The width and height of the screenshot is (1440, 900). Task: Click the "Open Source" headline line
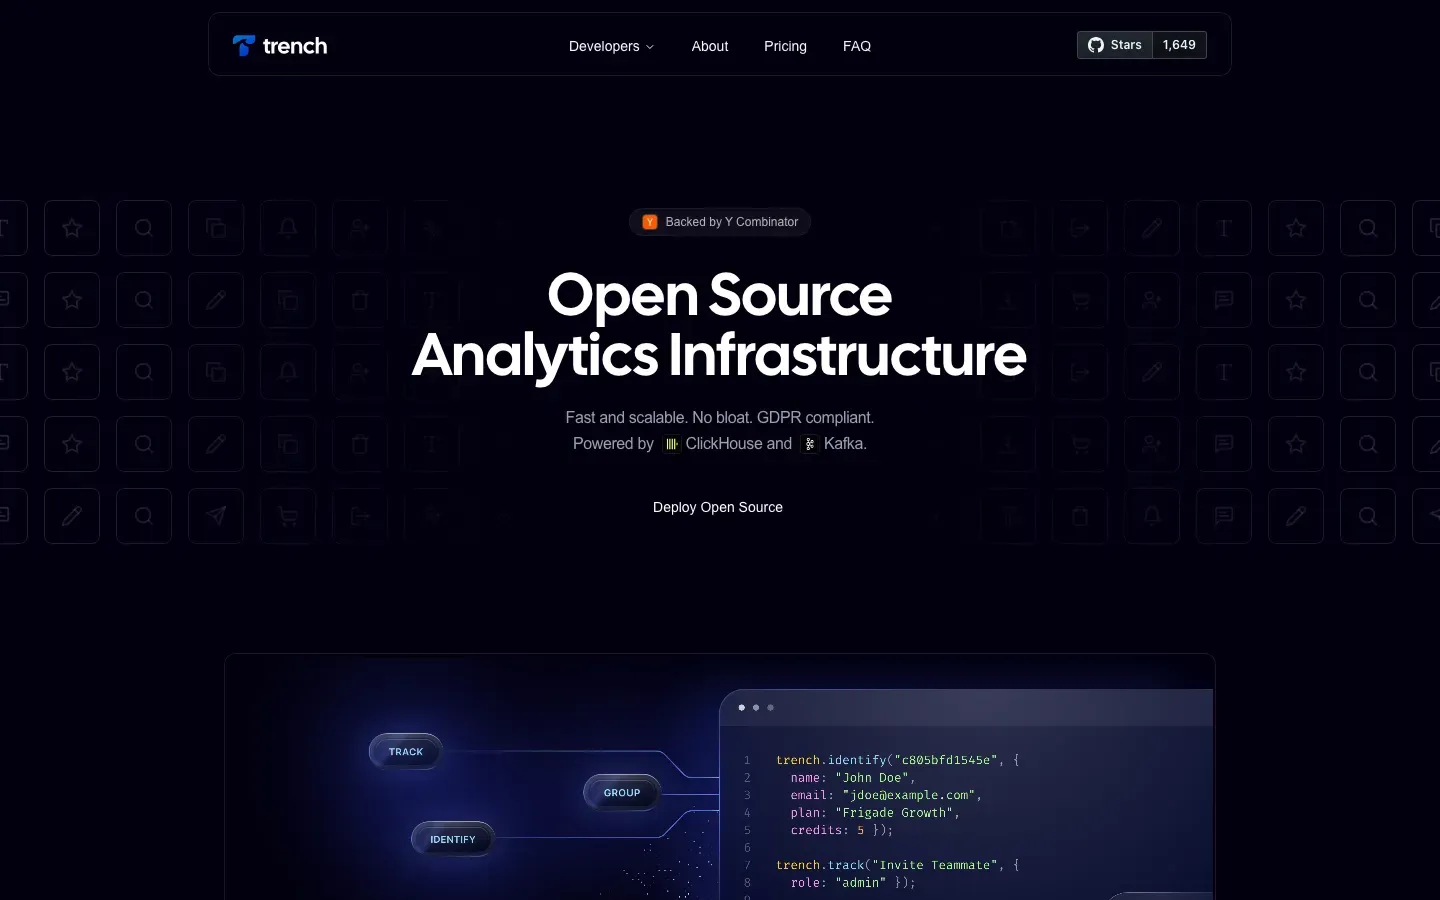click(719, 295)
